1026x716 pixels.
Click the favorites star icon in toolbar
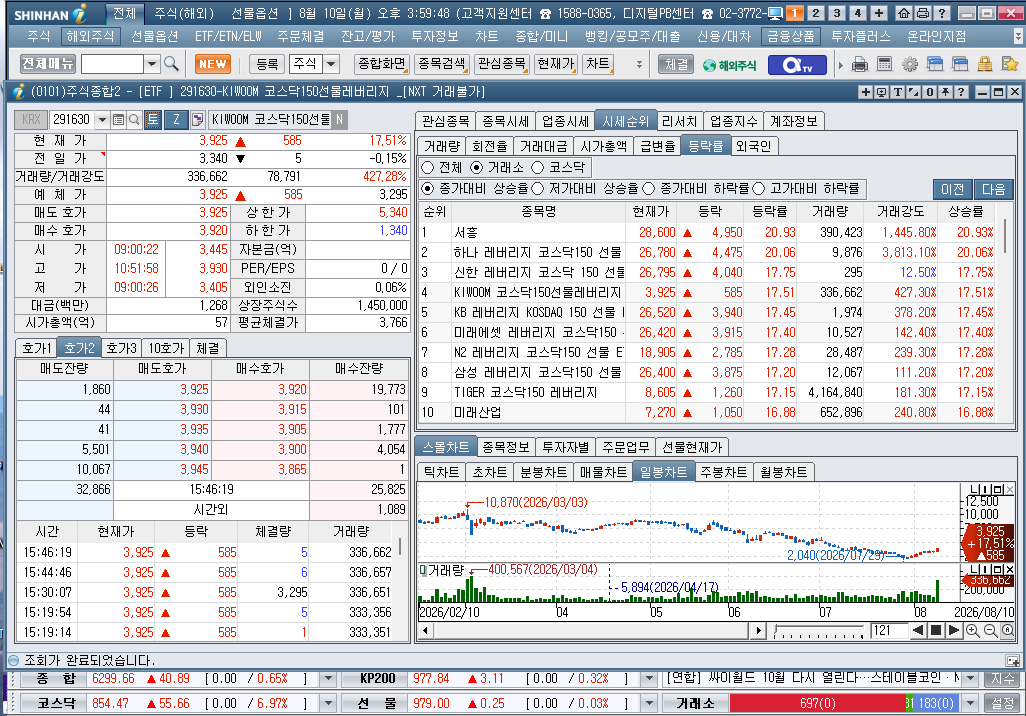(x=1010, y=64)
